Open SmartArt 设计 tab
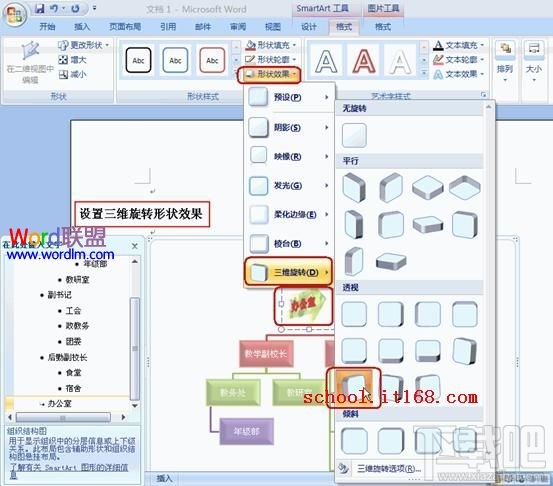 [309, 27]
